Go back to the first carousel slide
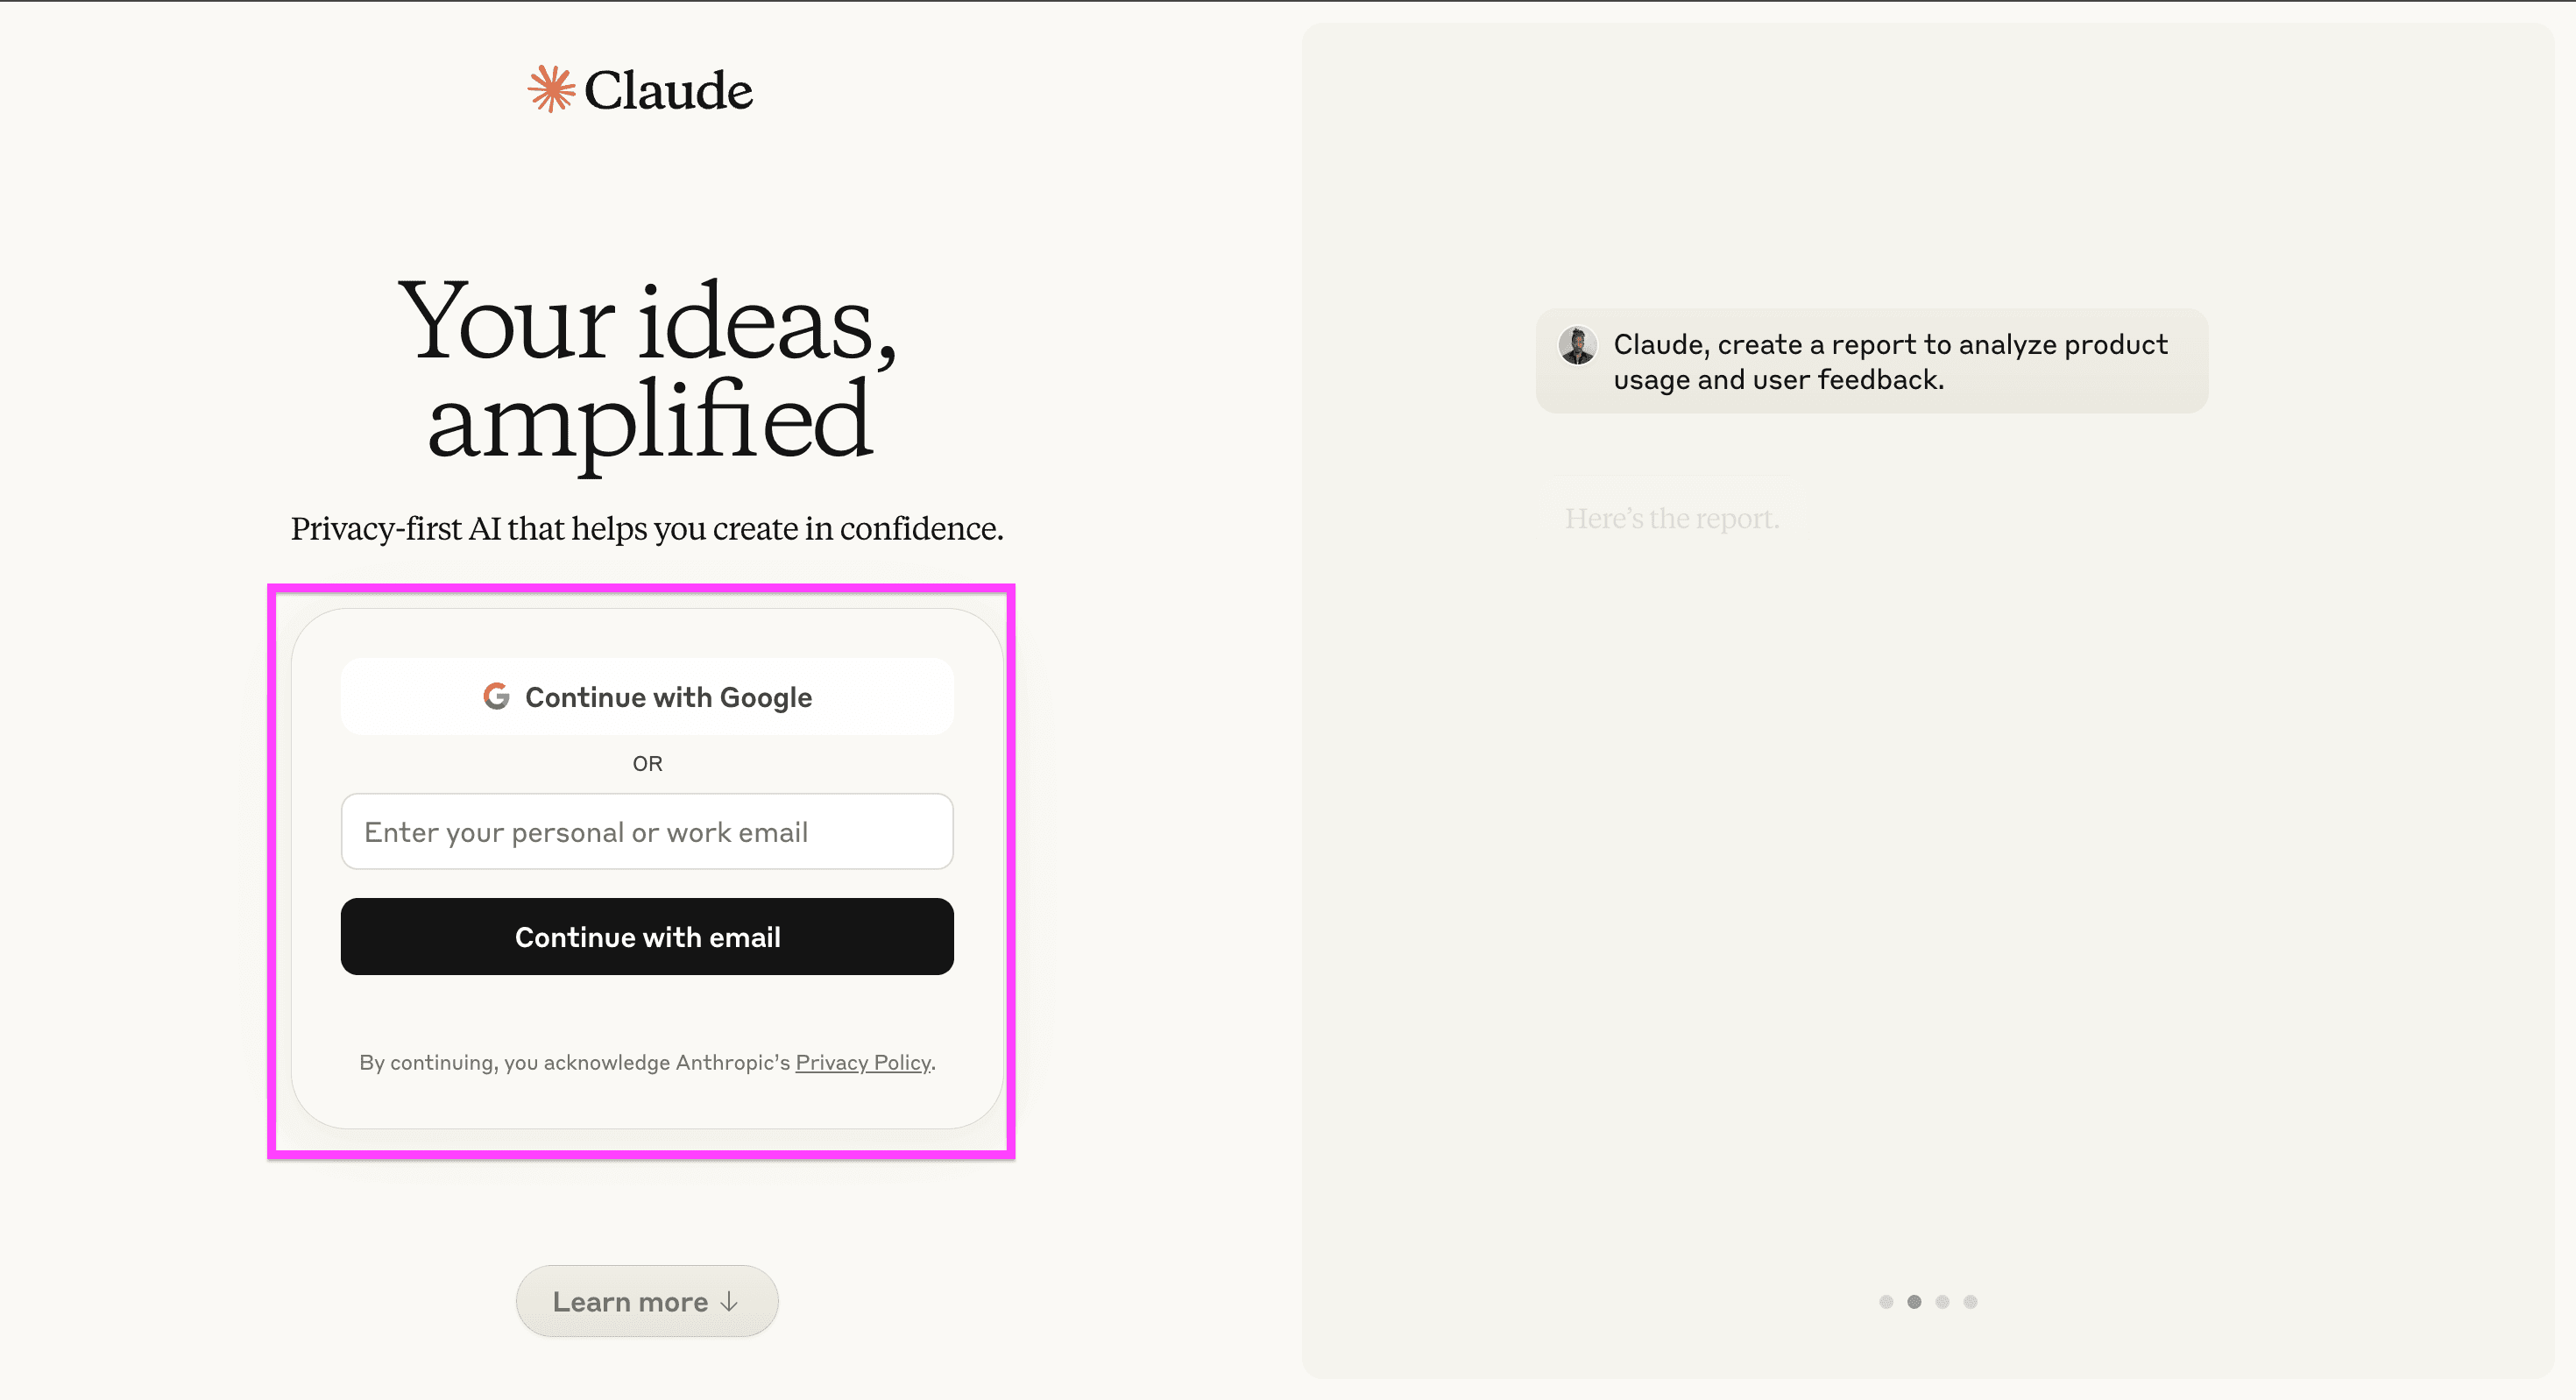The width and height of the screenshot is (2576, 1400). tap(1887, 1301)
